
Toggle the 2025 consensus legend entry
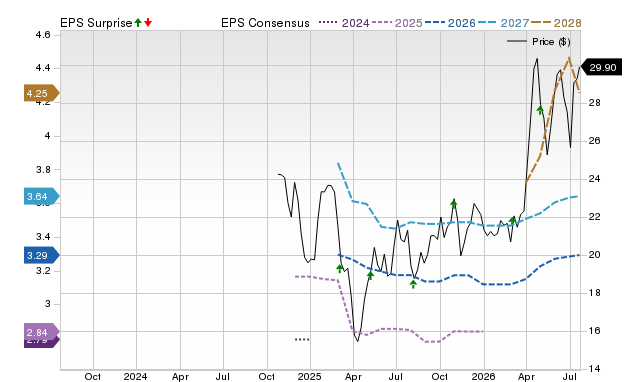click(x=397, y=23)
